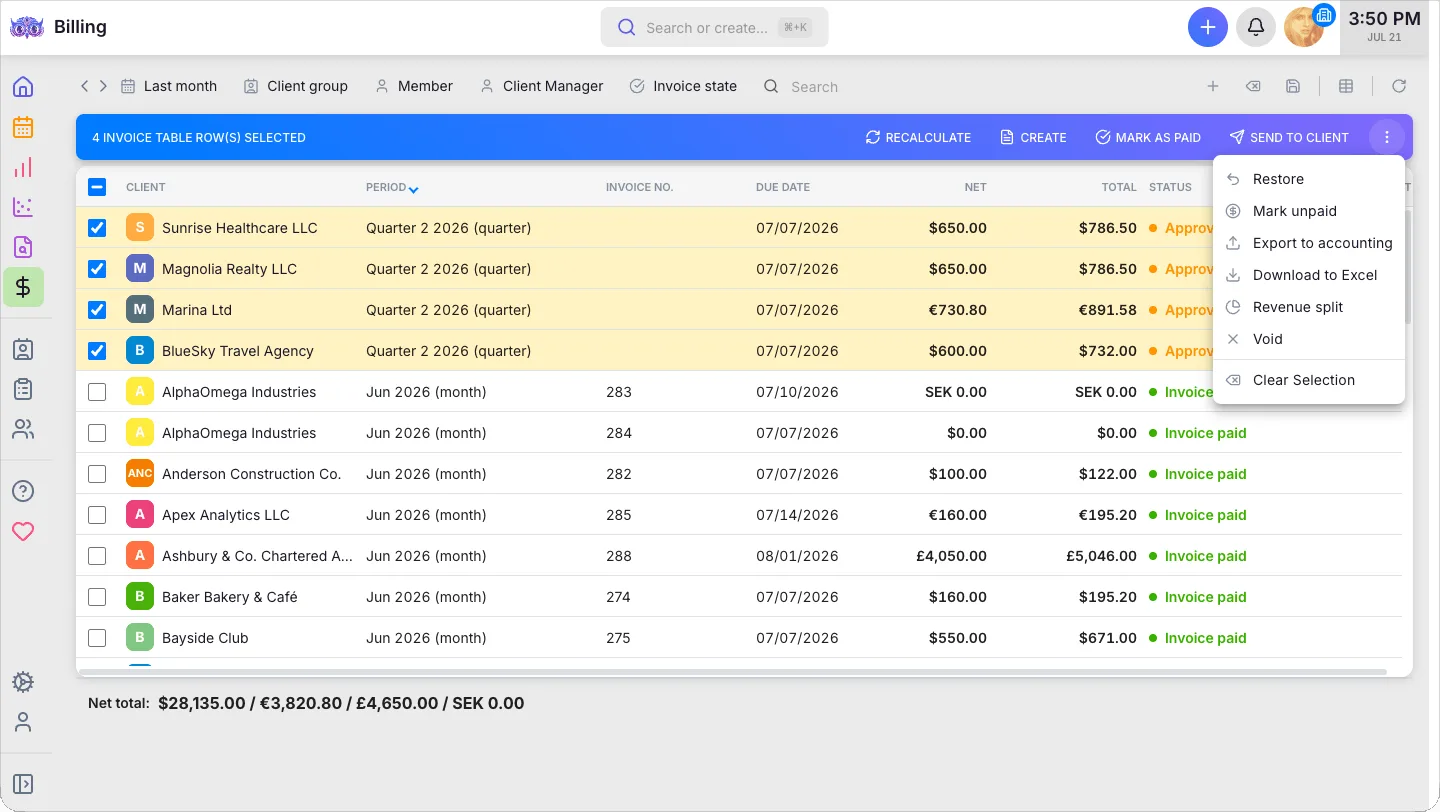
Task: Open the team people sidebar icon
Action: (x=23, y=429)
